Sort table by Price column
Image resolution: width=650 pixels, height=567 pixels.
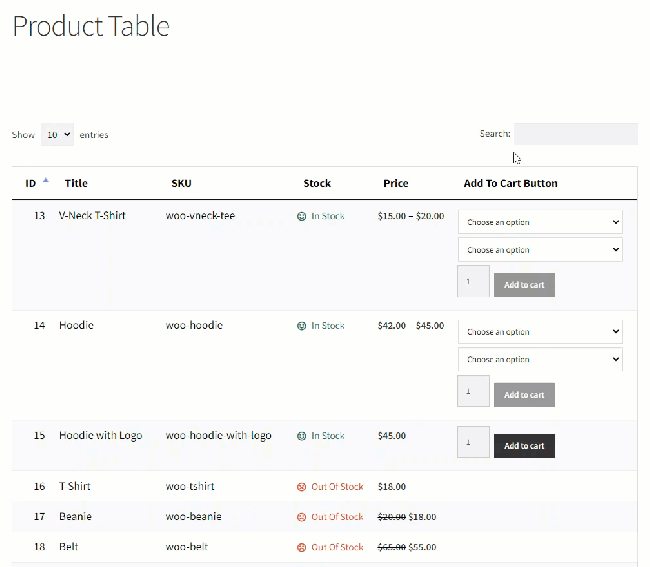(395, 183)
